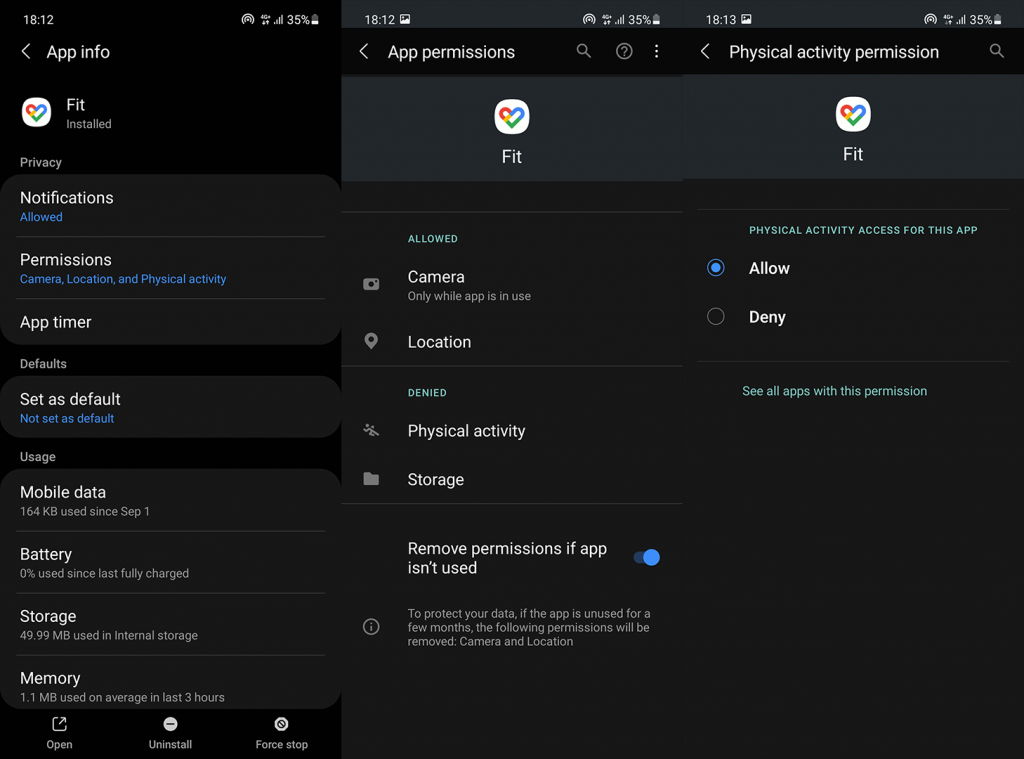Tap the Force stop label
1024x759 pixels.
coord(281,744)
